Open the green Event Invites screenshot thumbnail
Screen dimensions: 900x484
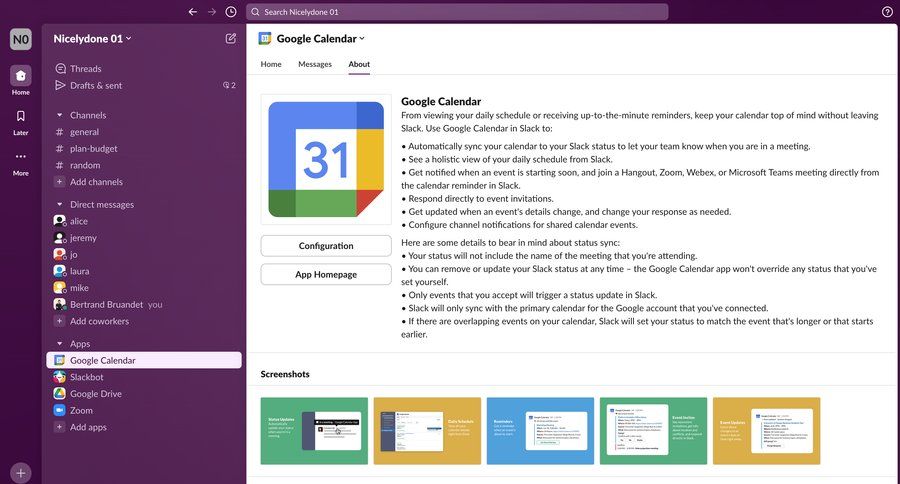pyautogui.click(x=653, y=431)
